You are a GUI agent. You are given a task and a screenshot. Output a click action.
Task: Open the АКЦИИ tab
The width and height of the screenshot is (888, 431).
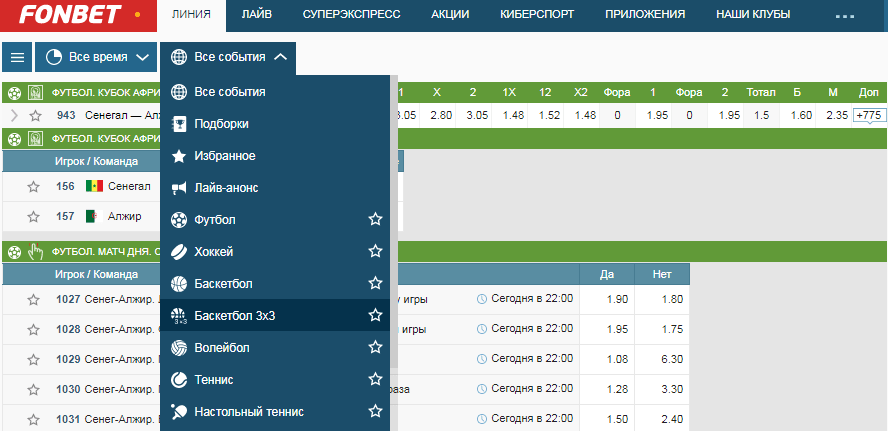click(x=450, y=15)
